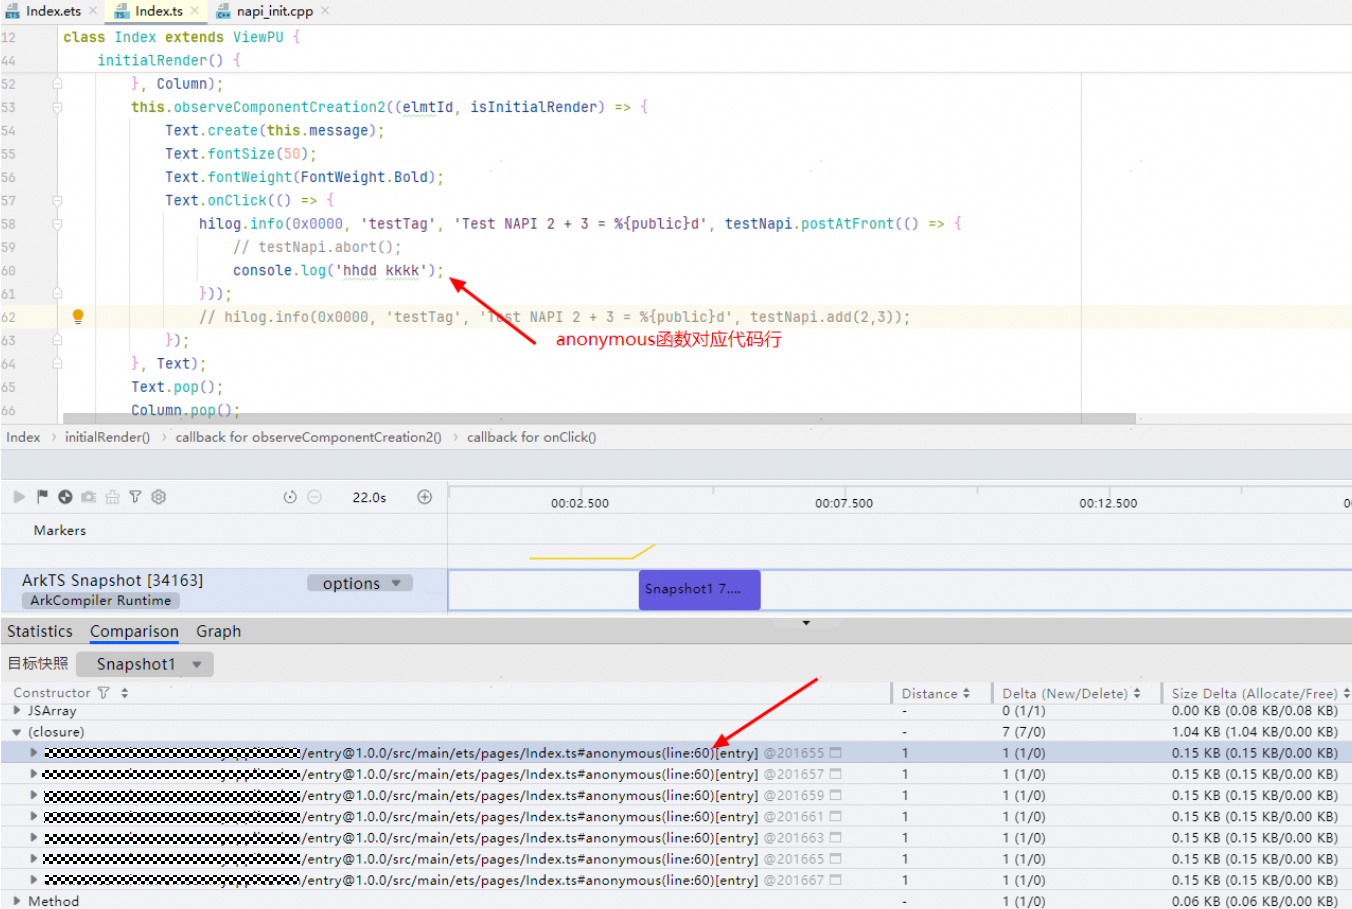This screenshot has height=909, width=1352.
Task: Switch to the napi_init.cpp editor tab
Action: point(273,11)
